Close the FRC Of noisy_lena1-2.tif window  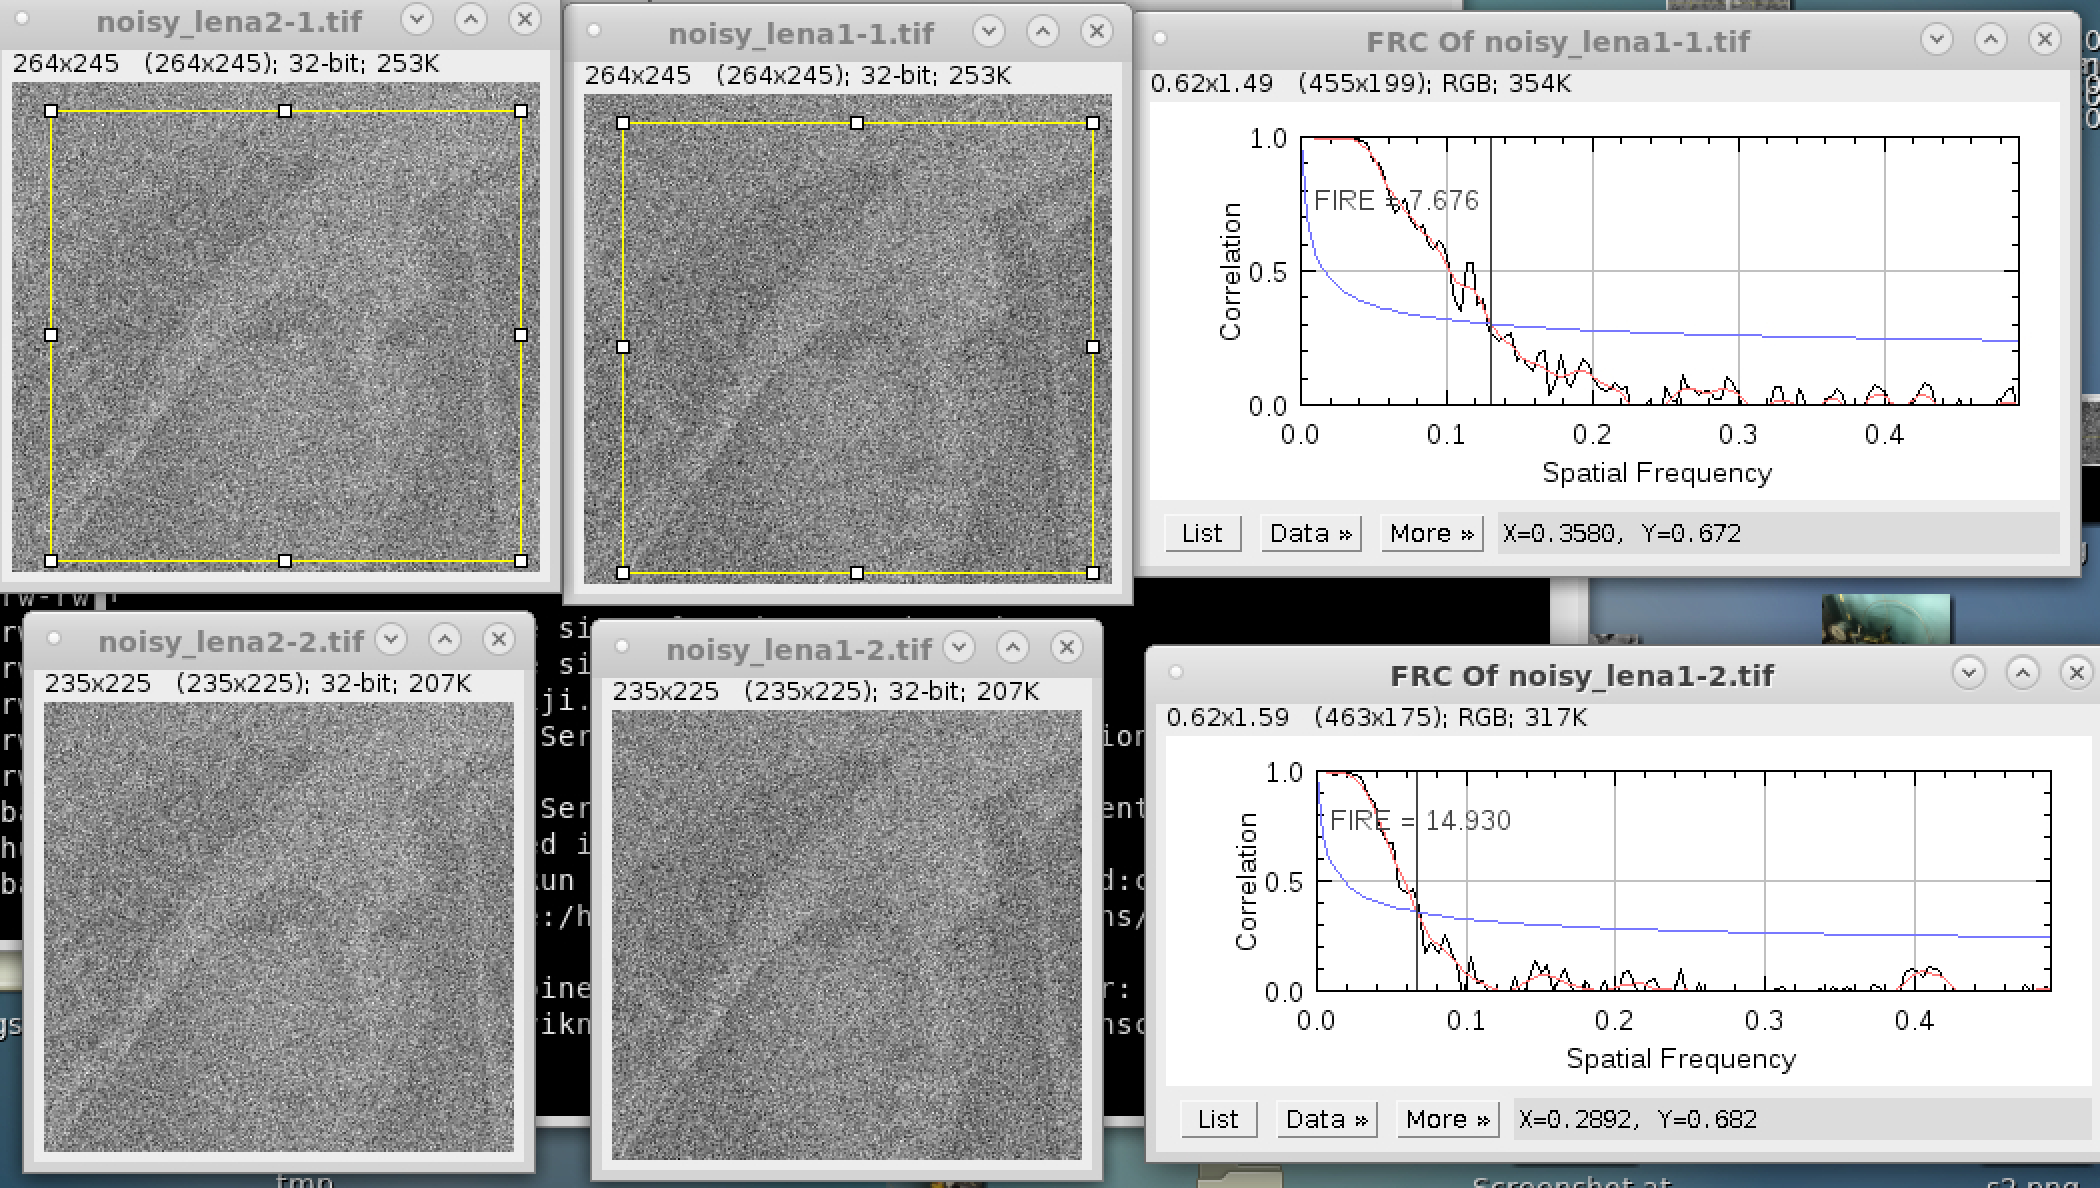coord(2076,673)
